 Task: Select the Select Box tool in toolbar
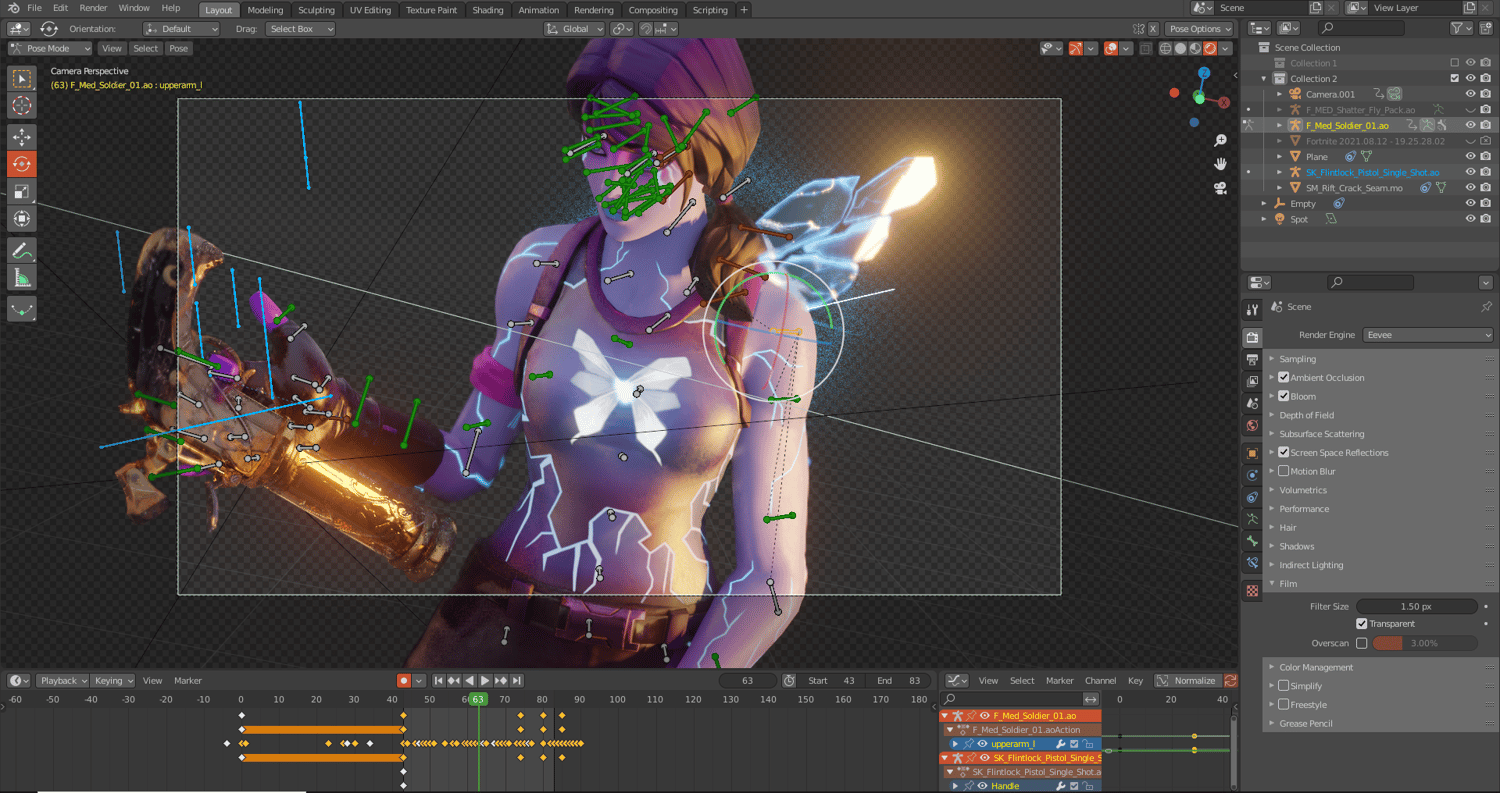click(x=22, y=78)
